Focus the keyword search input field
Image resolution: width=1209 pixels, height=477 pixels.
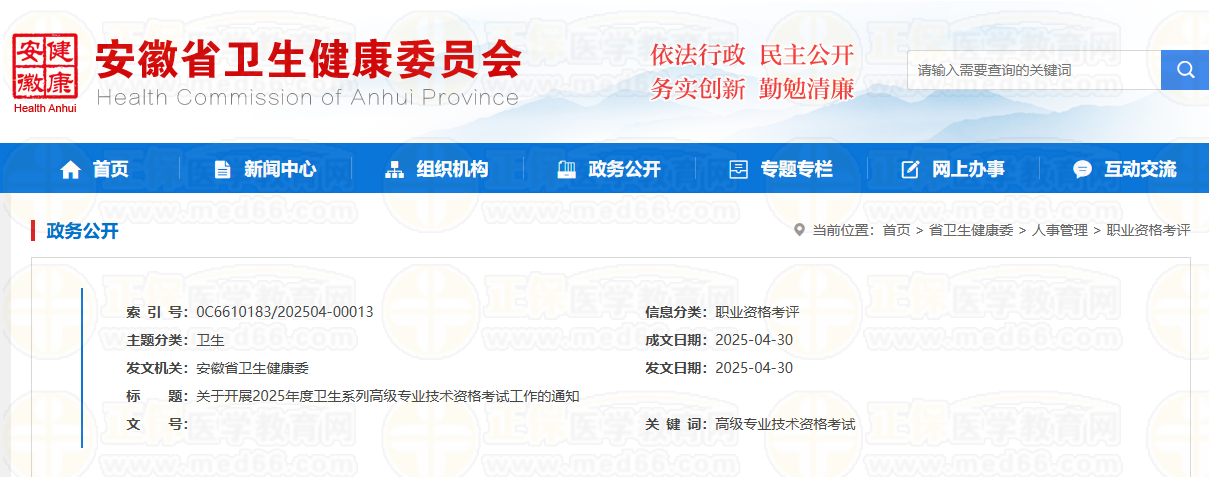point(1033,70)
